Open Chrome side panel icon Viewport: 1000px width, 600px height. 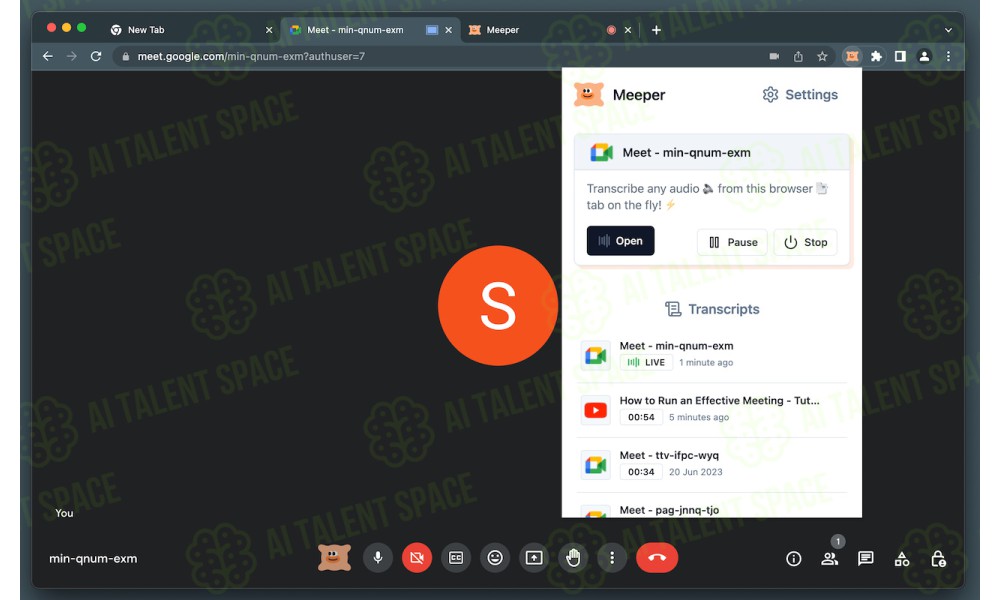(x=900, y=56)
